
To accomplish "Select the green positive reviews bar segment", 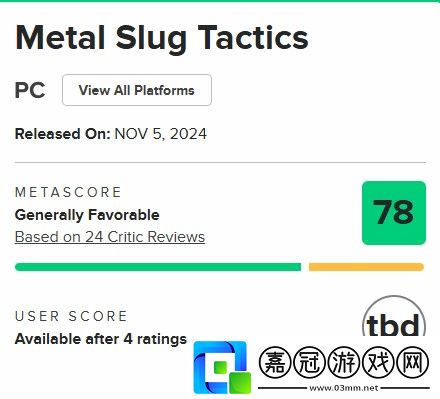I will tap(158, 267).
